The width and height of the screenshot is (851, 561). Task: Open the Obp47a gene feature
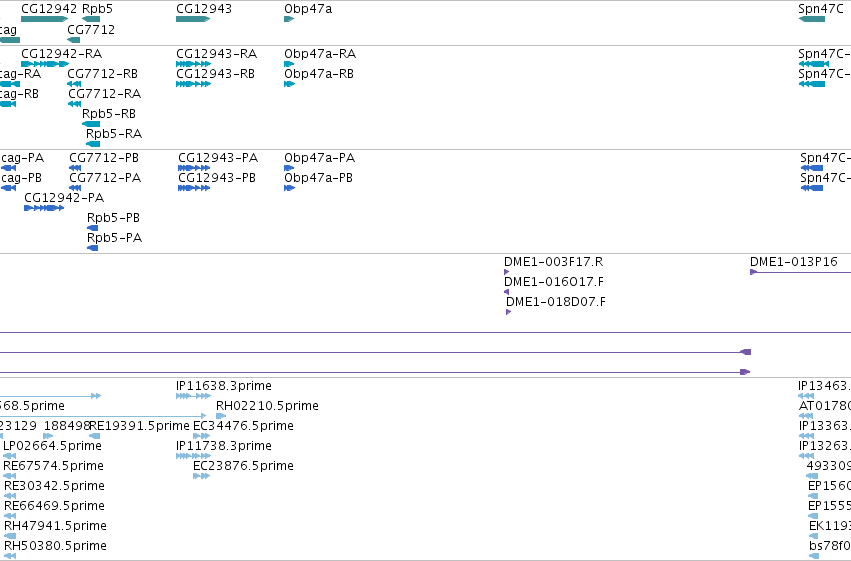point(289,20)
